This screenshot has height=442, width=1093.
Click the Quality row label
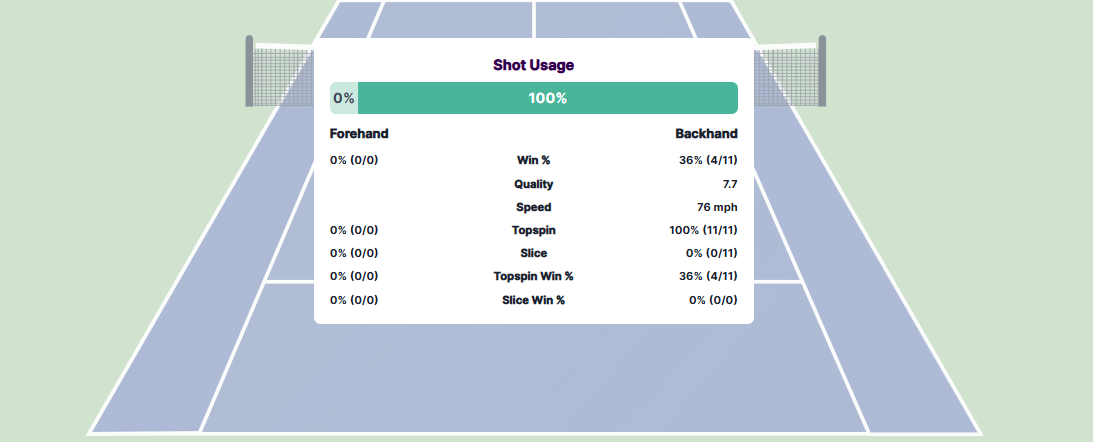(533, 184)
